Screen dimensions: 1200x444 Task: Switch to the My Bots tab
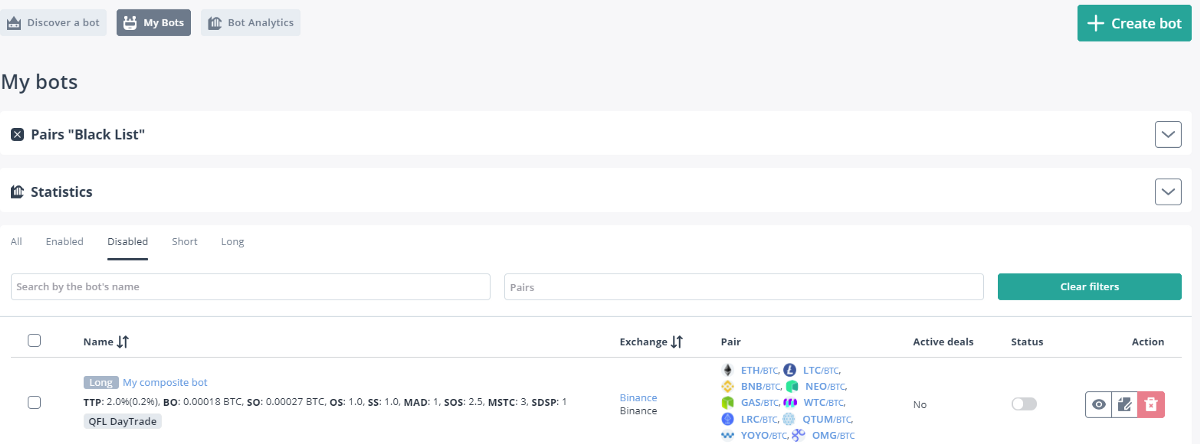pyautogui.click(x=153, y=23)
